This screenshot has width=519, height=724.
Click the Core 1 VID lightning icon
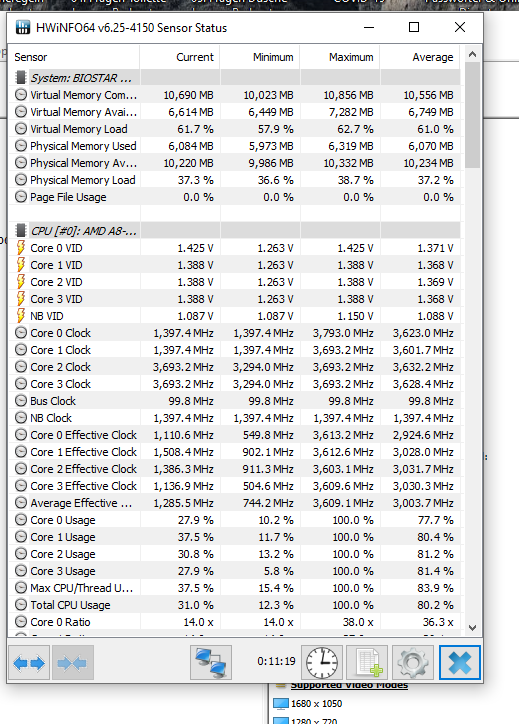pos(21,265)
